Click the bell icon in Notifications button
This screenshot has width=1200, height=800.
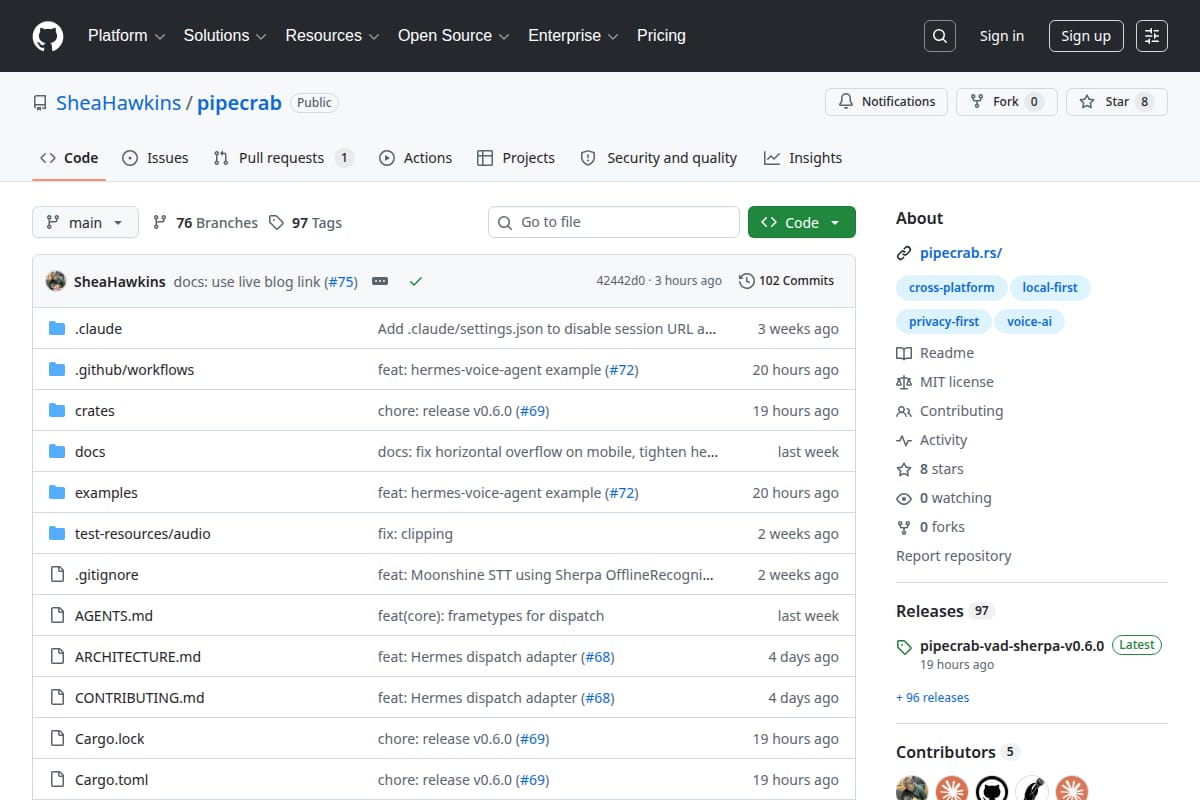846,102
